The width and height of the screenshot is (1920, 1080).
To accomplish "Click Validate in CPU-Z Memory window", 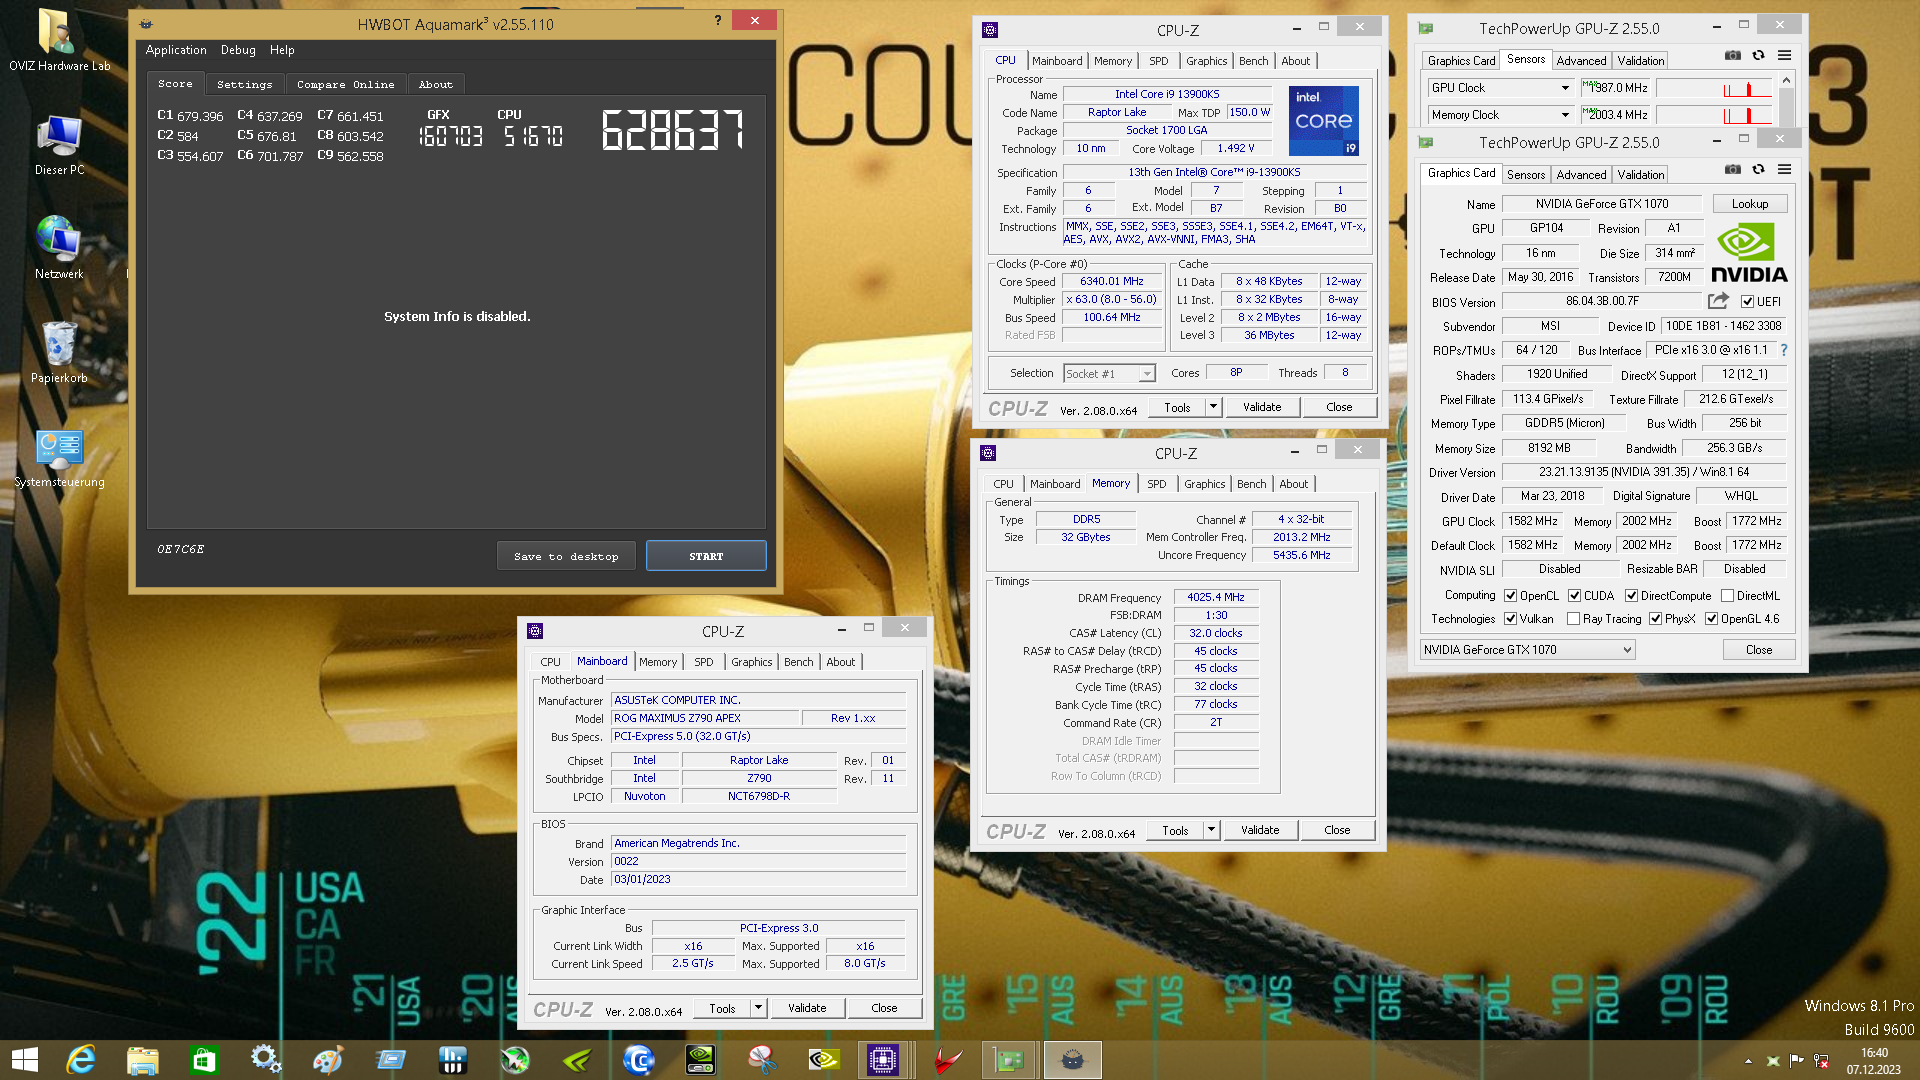I will pos(1260,830).
